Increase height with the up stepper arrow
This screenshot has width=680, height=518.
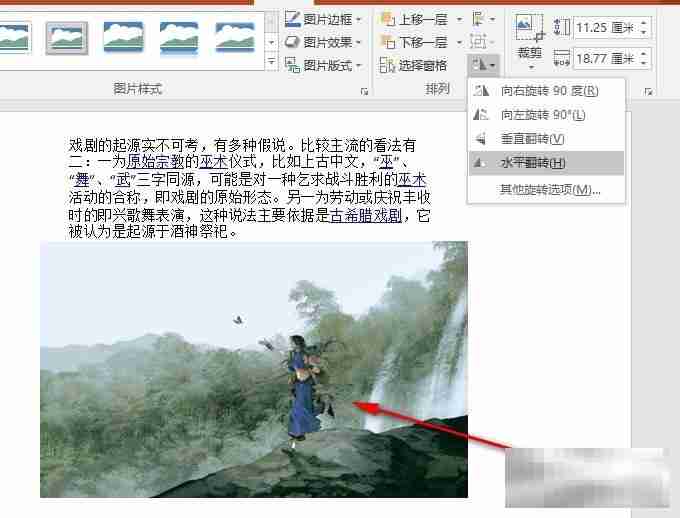[x=644, y=23]
